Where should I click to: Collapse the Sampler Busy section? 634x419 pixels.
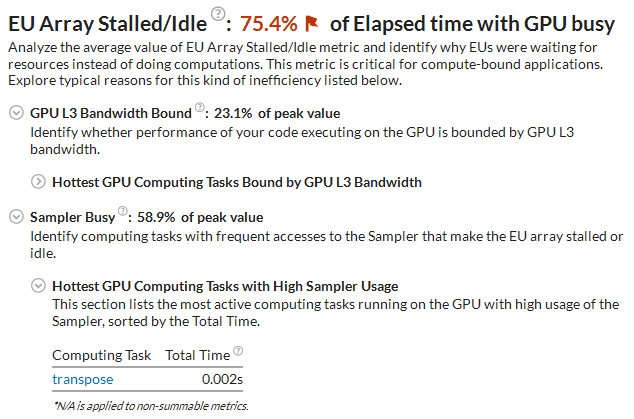15,215
